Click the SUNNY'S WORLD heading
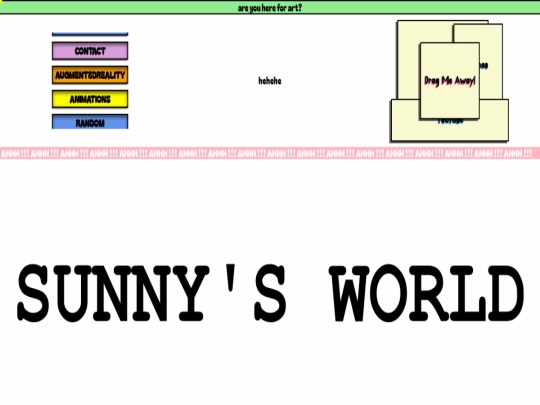 coord(271,293)
